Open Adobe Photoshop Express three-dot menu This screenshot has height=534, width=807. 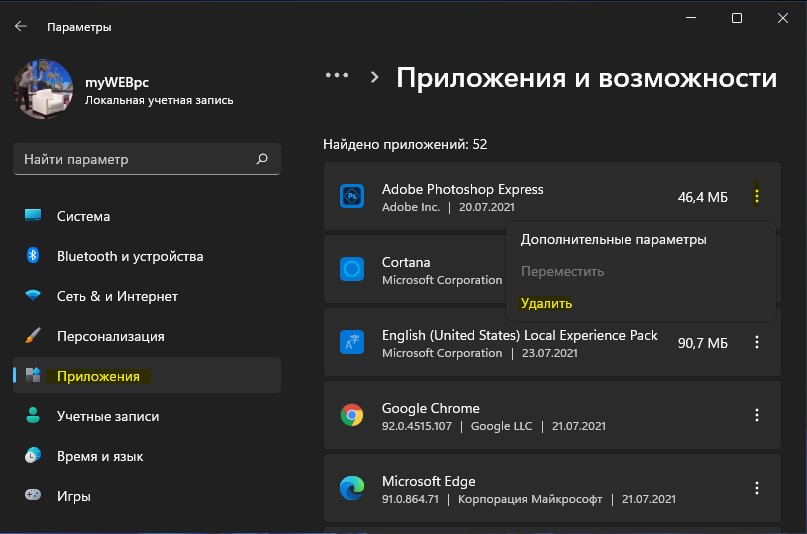pyautogui.click(x=757, y=196)
